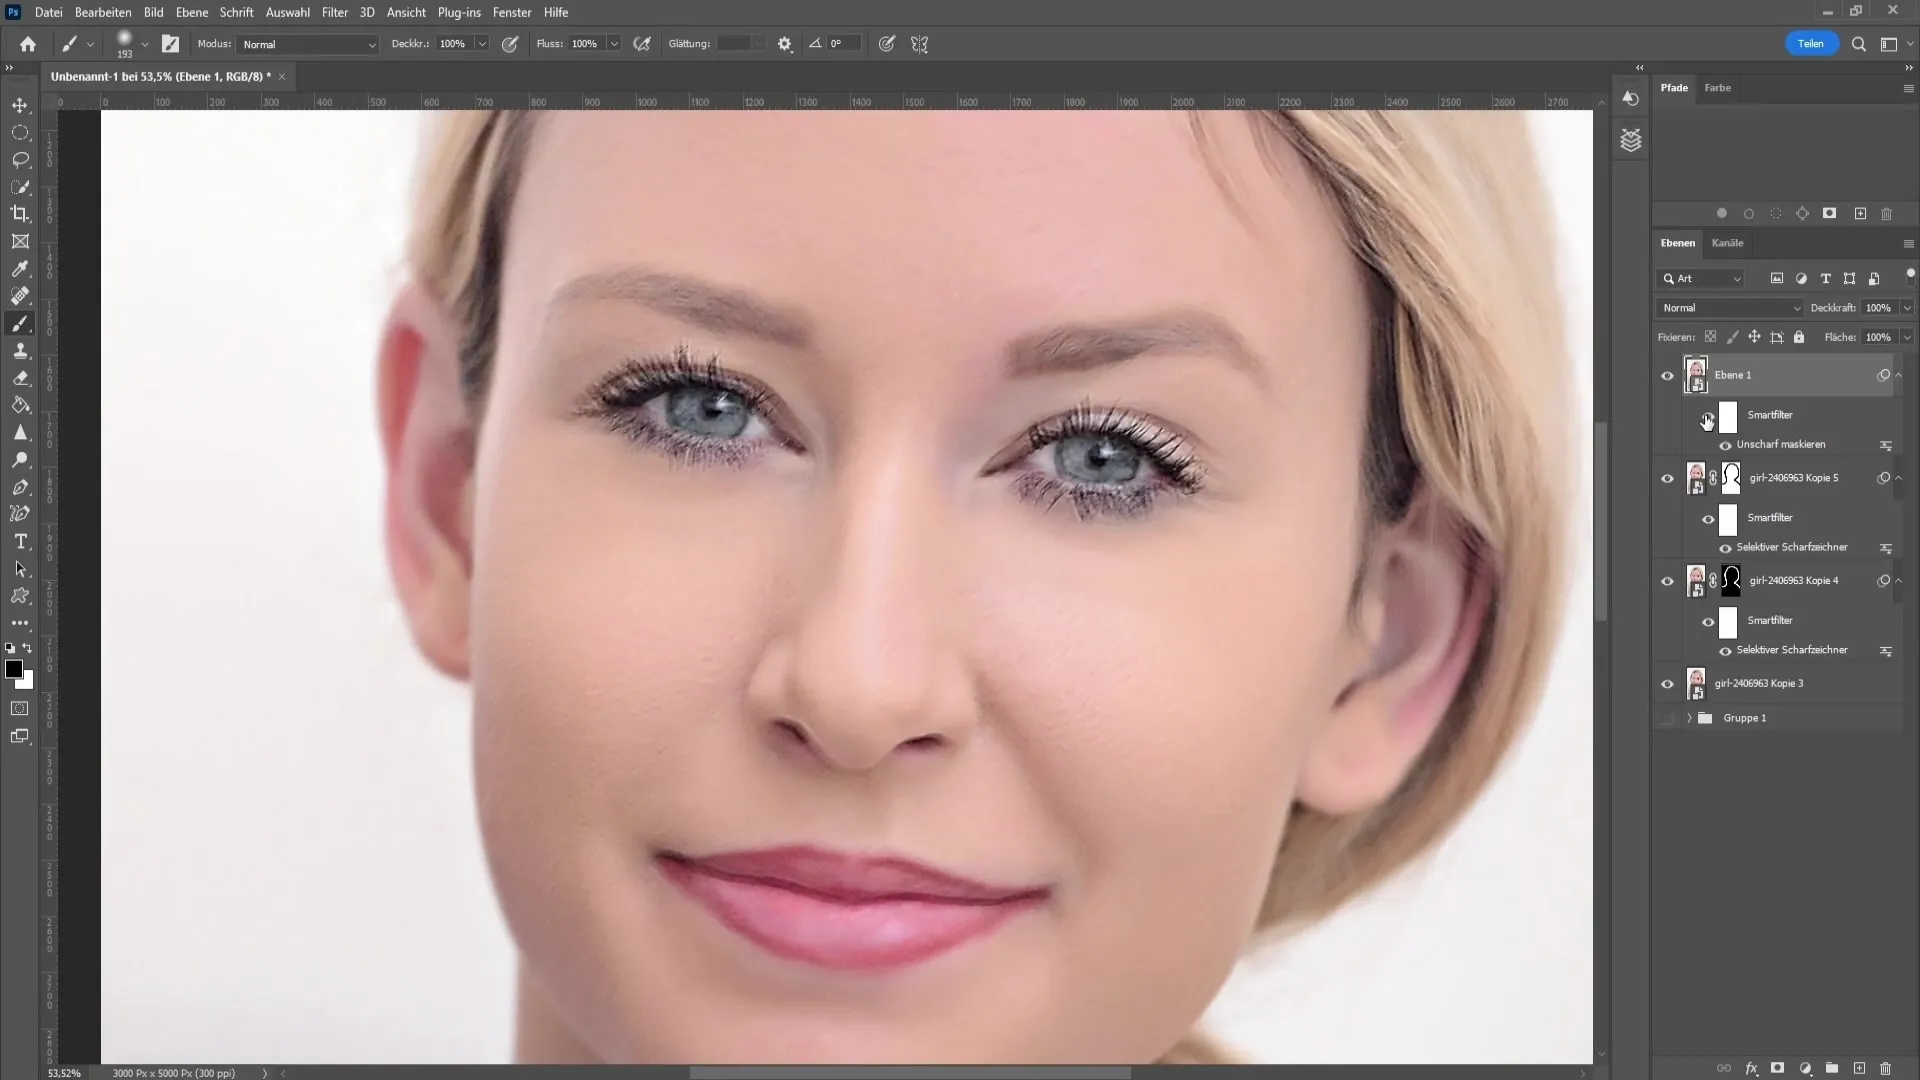This screenshot has width=1920, height=1080.
Task: Select the Clone Stamp tool
Action: tap(21, 351)
